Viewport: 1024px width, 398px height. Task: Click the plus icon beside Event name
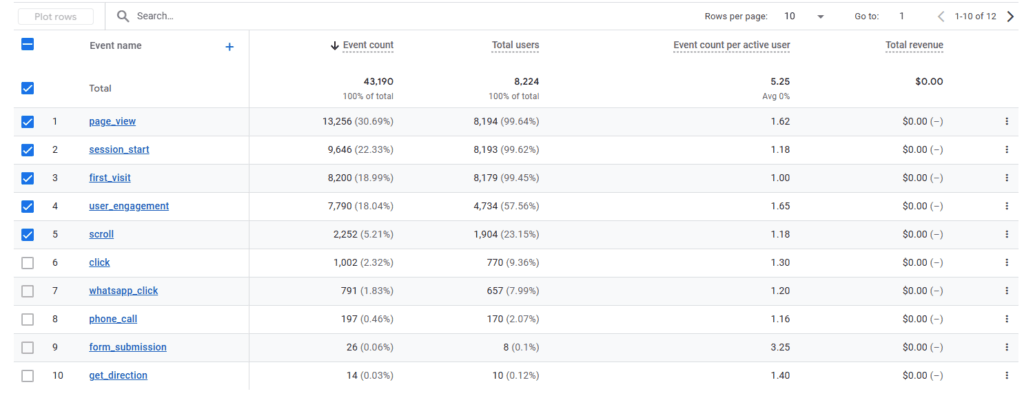click(229, 47)
